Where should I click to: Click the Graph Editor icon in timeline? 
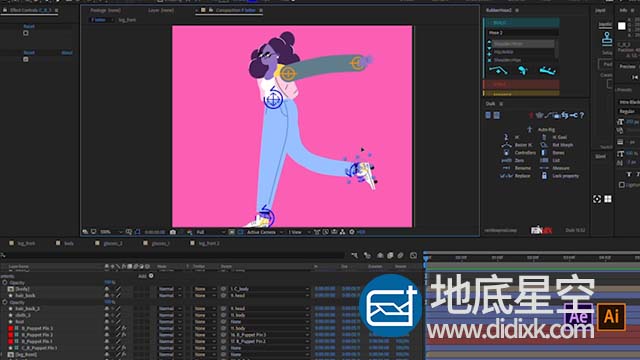(413, 256)
